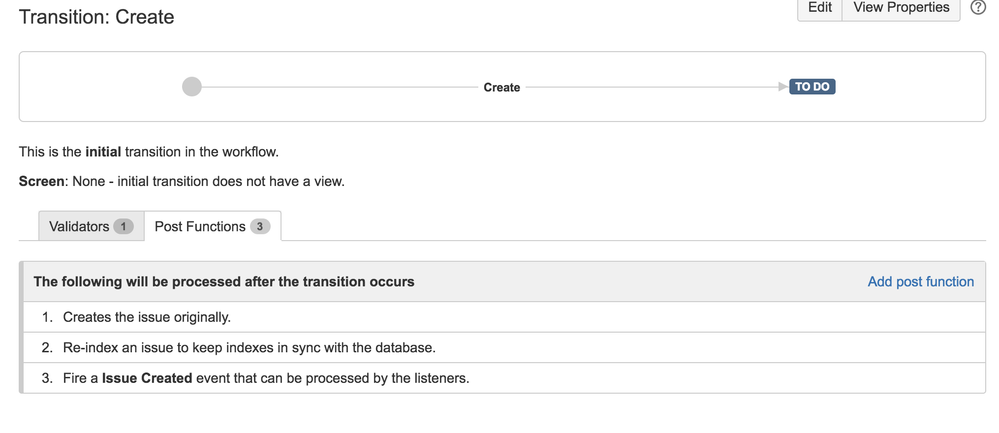The width and height of the screenshot is (999, 433).
Task: Click the post functions panel header text
Action: [224, 281]
